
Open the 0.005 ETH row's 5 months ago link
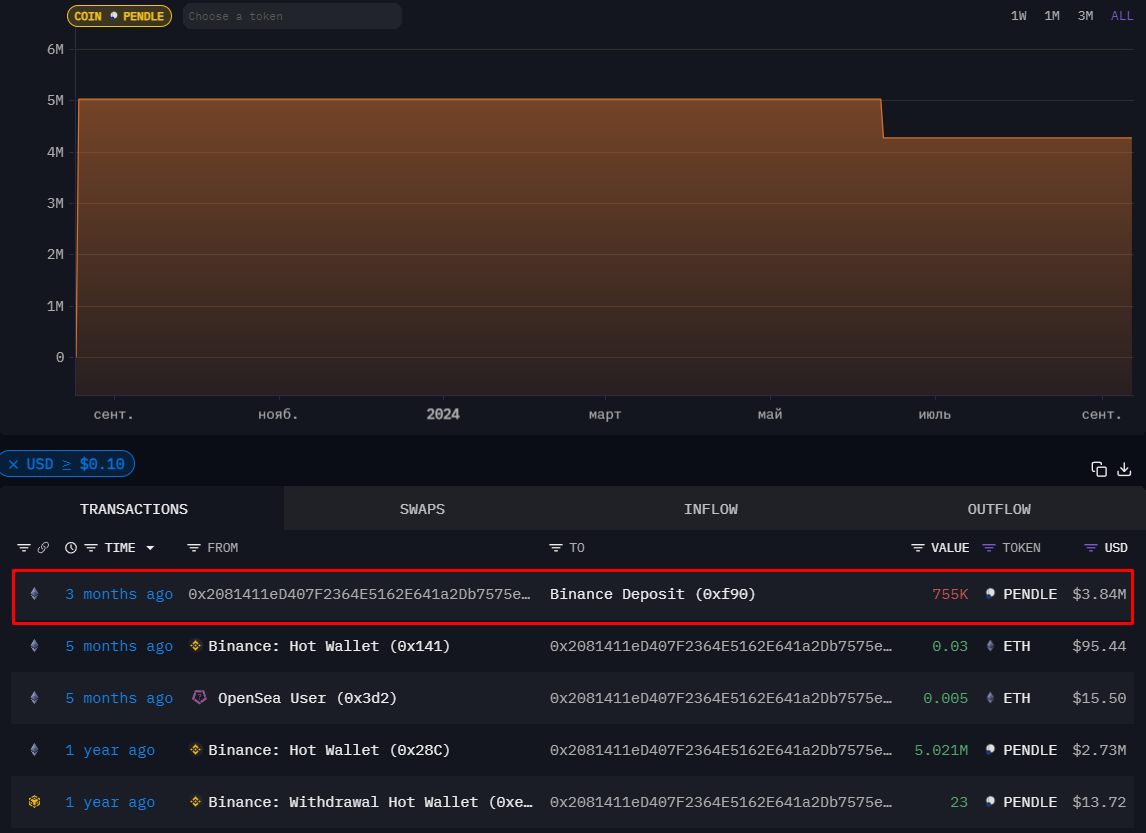[x=119, y=698]
